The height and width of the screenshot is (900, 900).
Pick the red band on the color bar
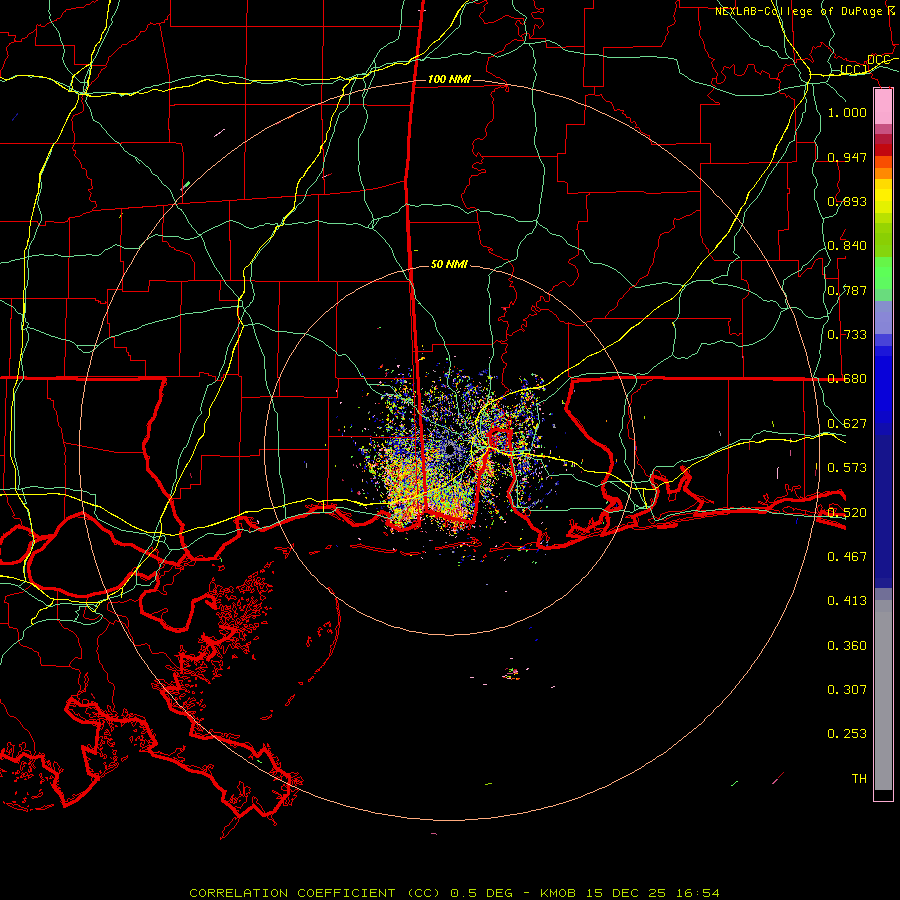point(883,150)
